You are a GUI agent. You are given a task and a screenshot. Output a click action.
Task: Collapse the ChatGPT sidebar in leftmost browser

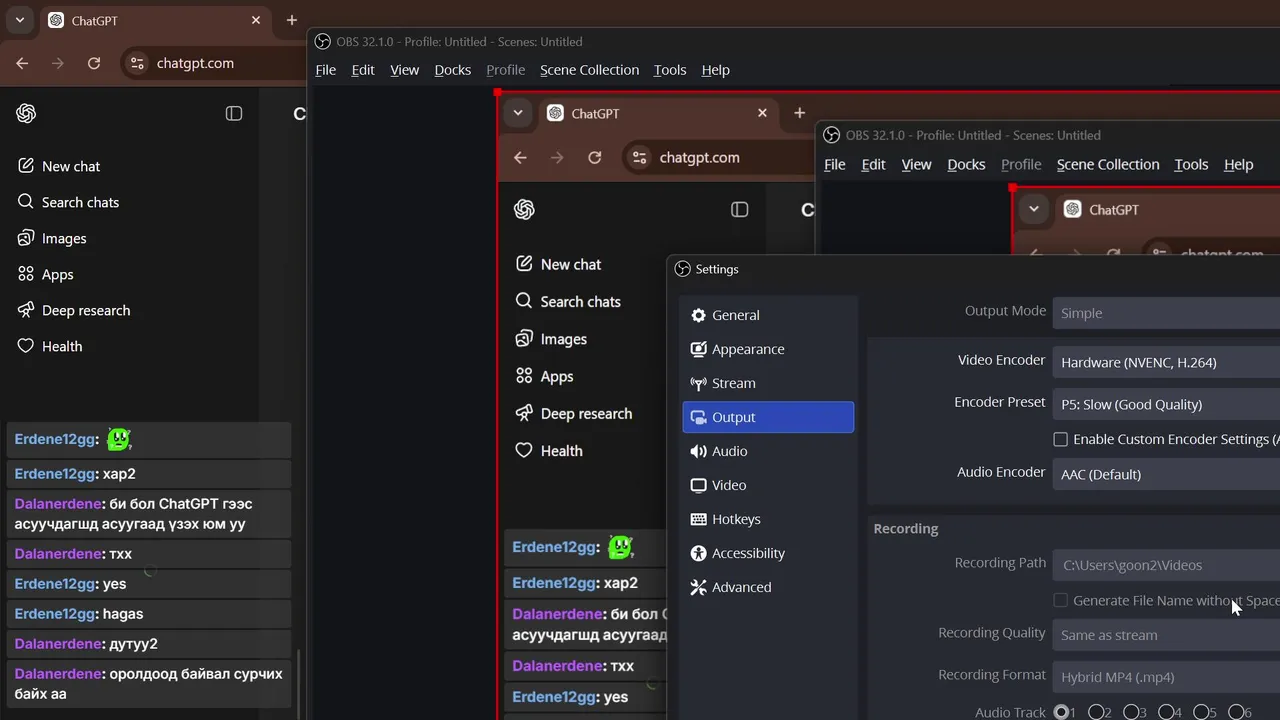234,113
